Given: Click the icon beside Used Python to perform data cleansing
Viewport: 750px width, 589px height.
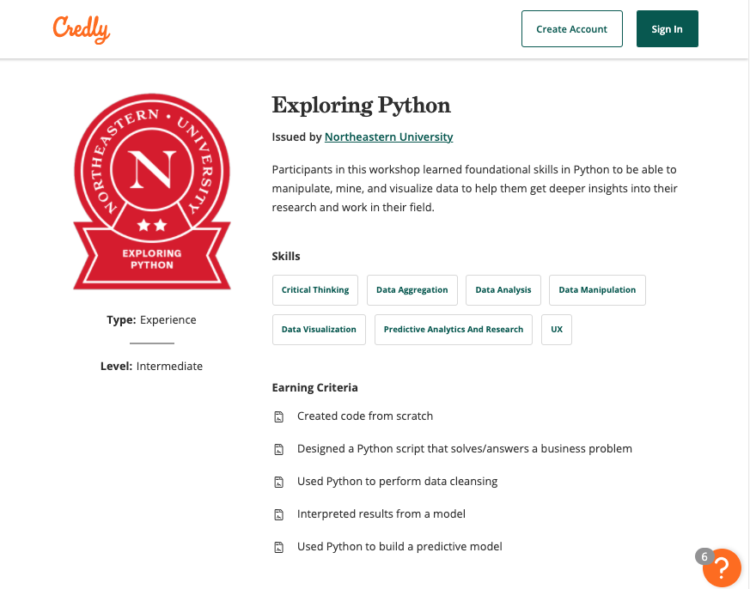Looking at the screenshot, I should pos(279,482).
